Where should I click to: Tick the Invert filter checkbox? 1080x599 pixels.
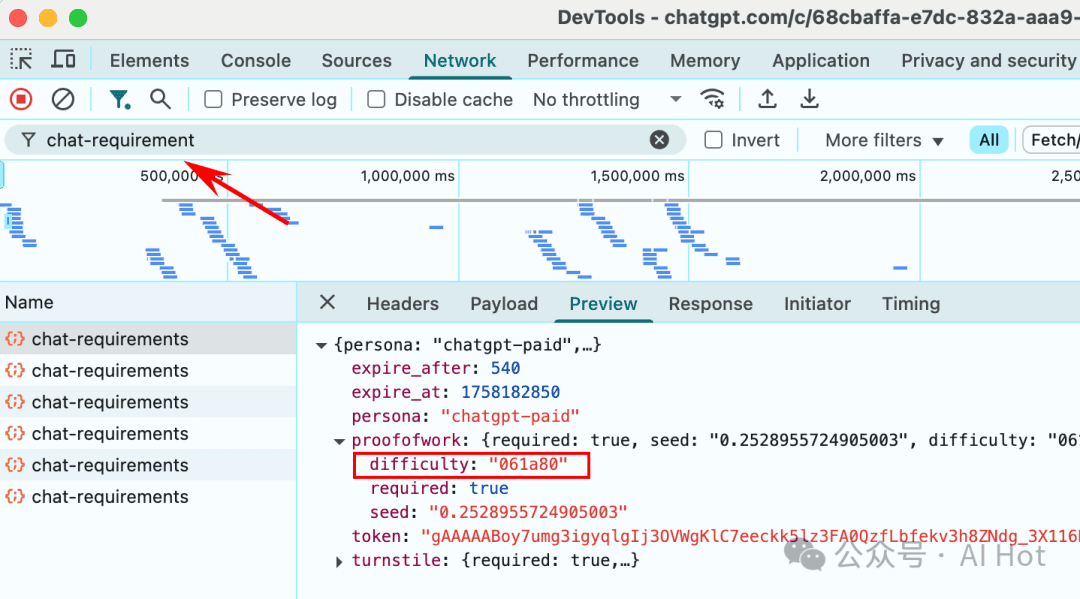[713, 140]
